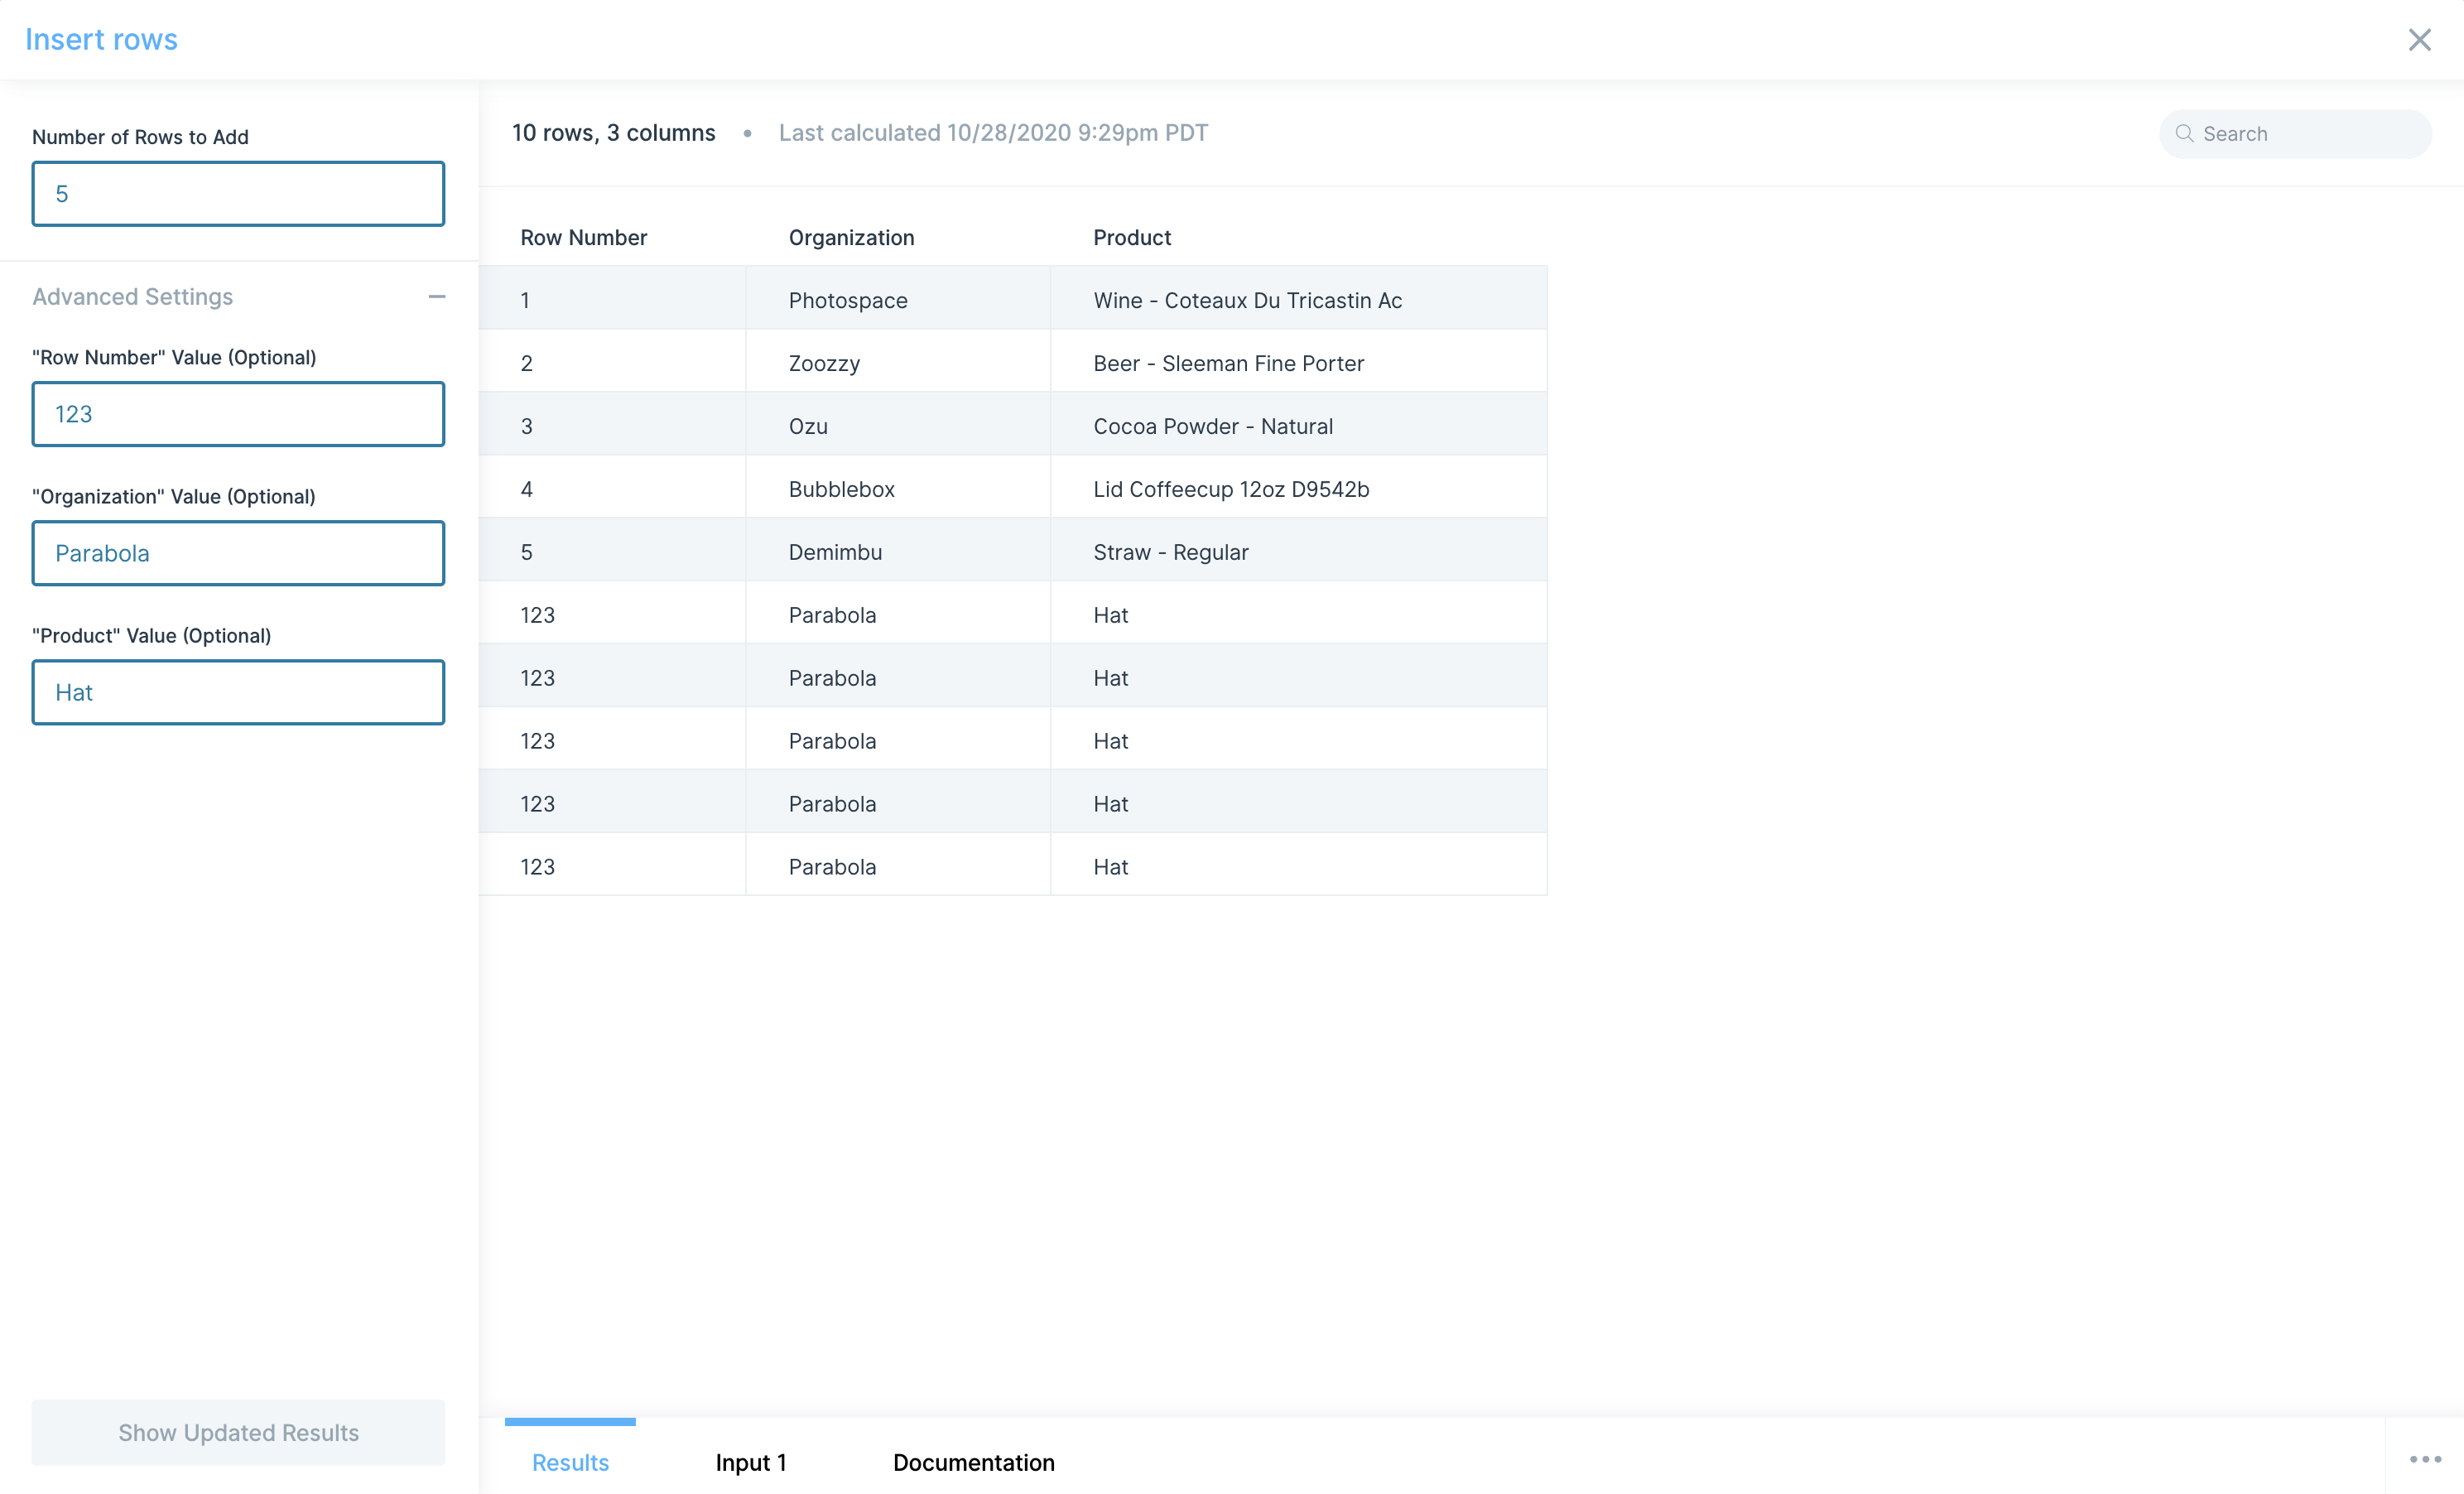This screenshot has width=2464, height=1494.
Task: Select the Zoozzy cell
Action: tap(898, 363)
